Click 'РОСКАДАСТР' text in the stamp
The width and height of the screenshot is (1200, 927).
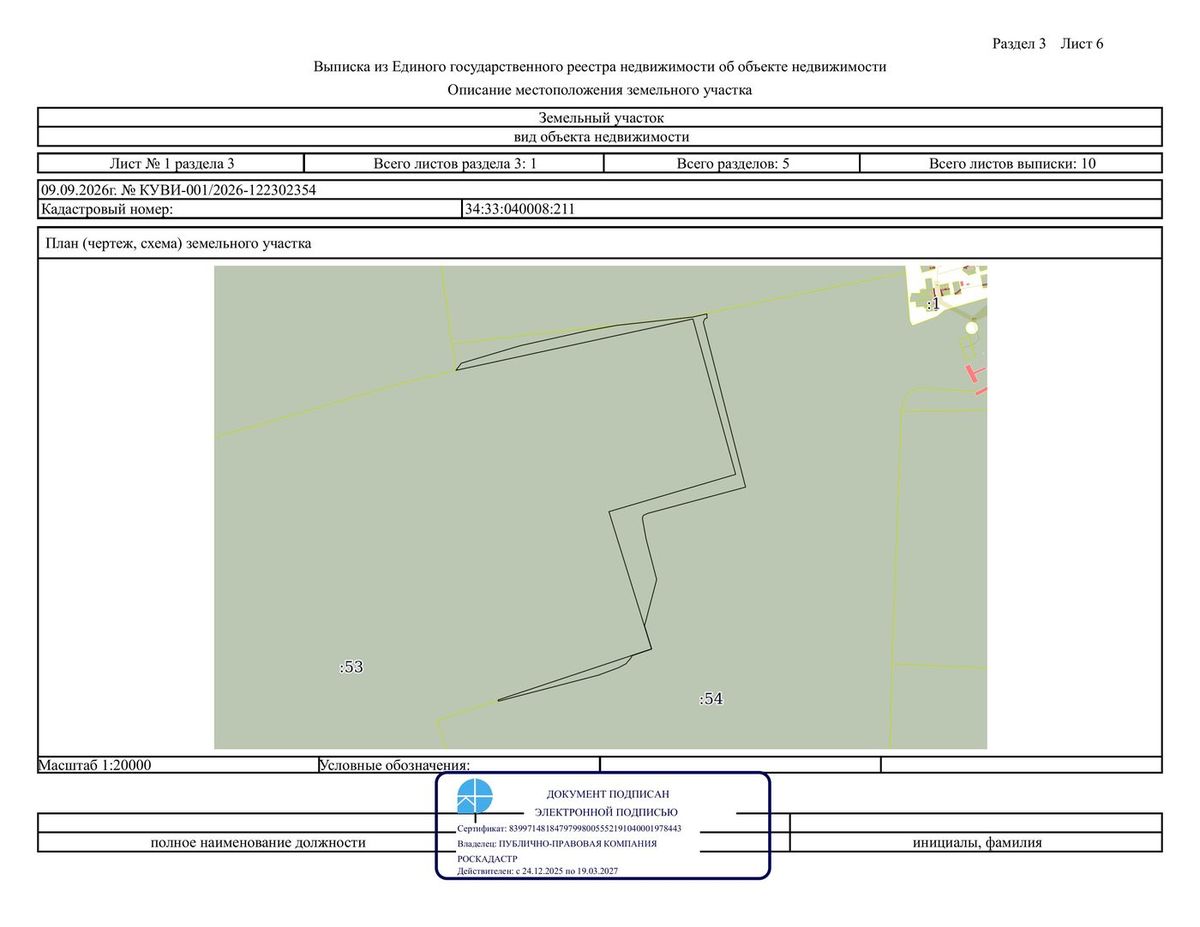pyautogui.click(x=487, y=858)
